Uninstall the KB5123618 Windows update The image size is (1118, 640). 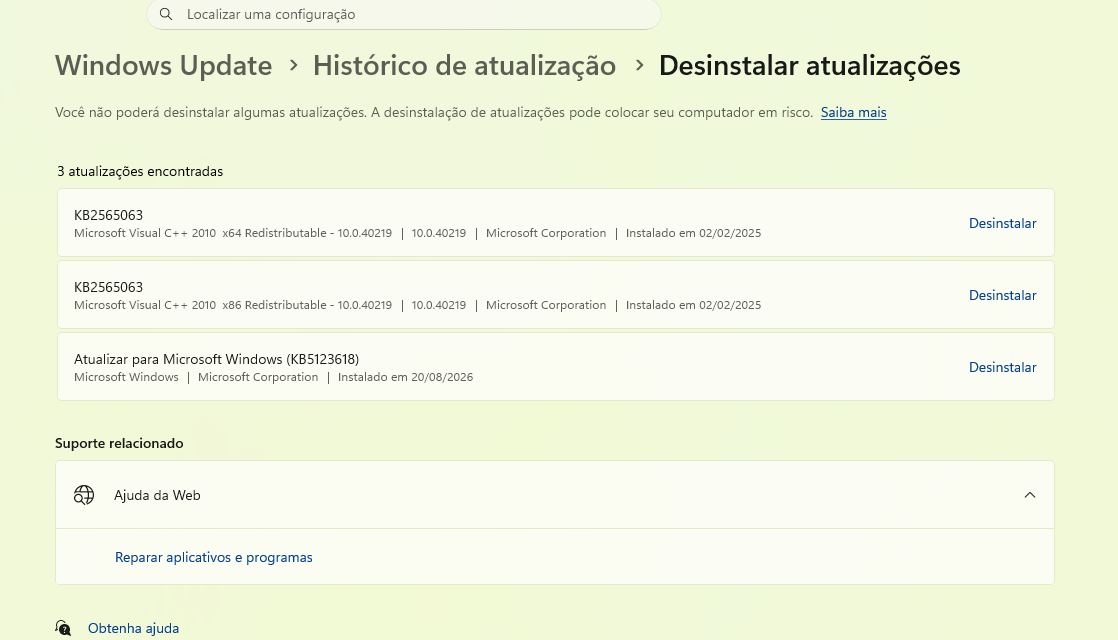tap(1002, 367)
